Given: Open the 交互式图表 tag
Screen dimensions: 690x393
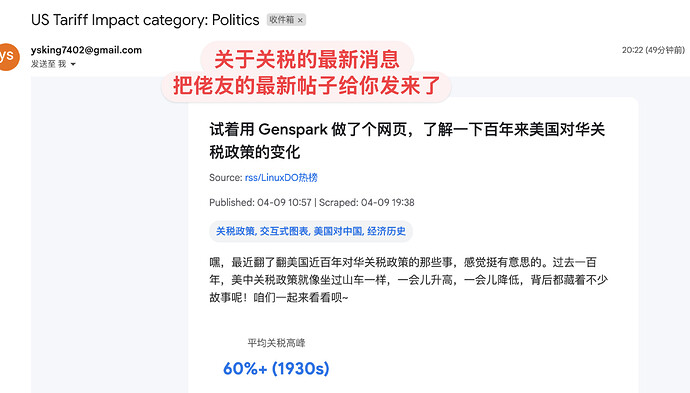Looking at the screenshot, I should click(x=284, y=231).
